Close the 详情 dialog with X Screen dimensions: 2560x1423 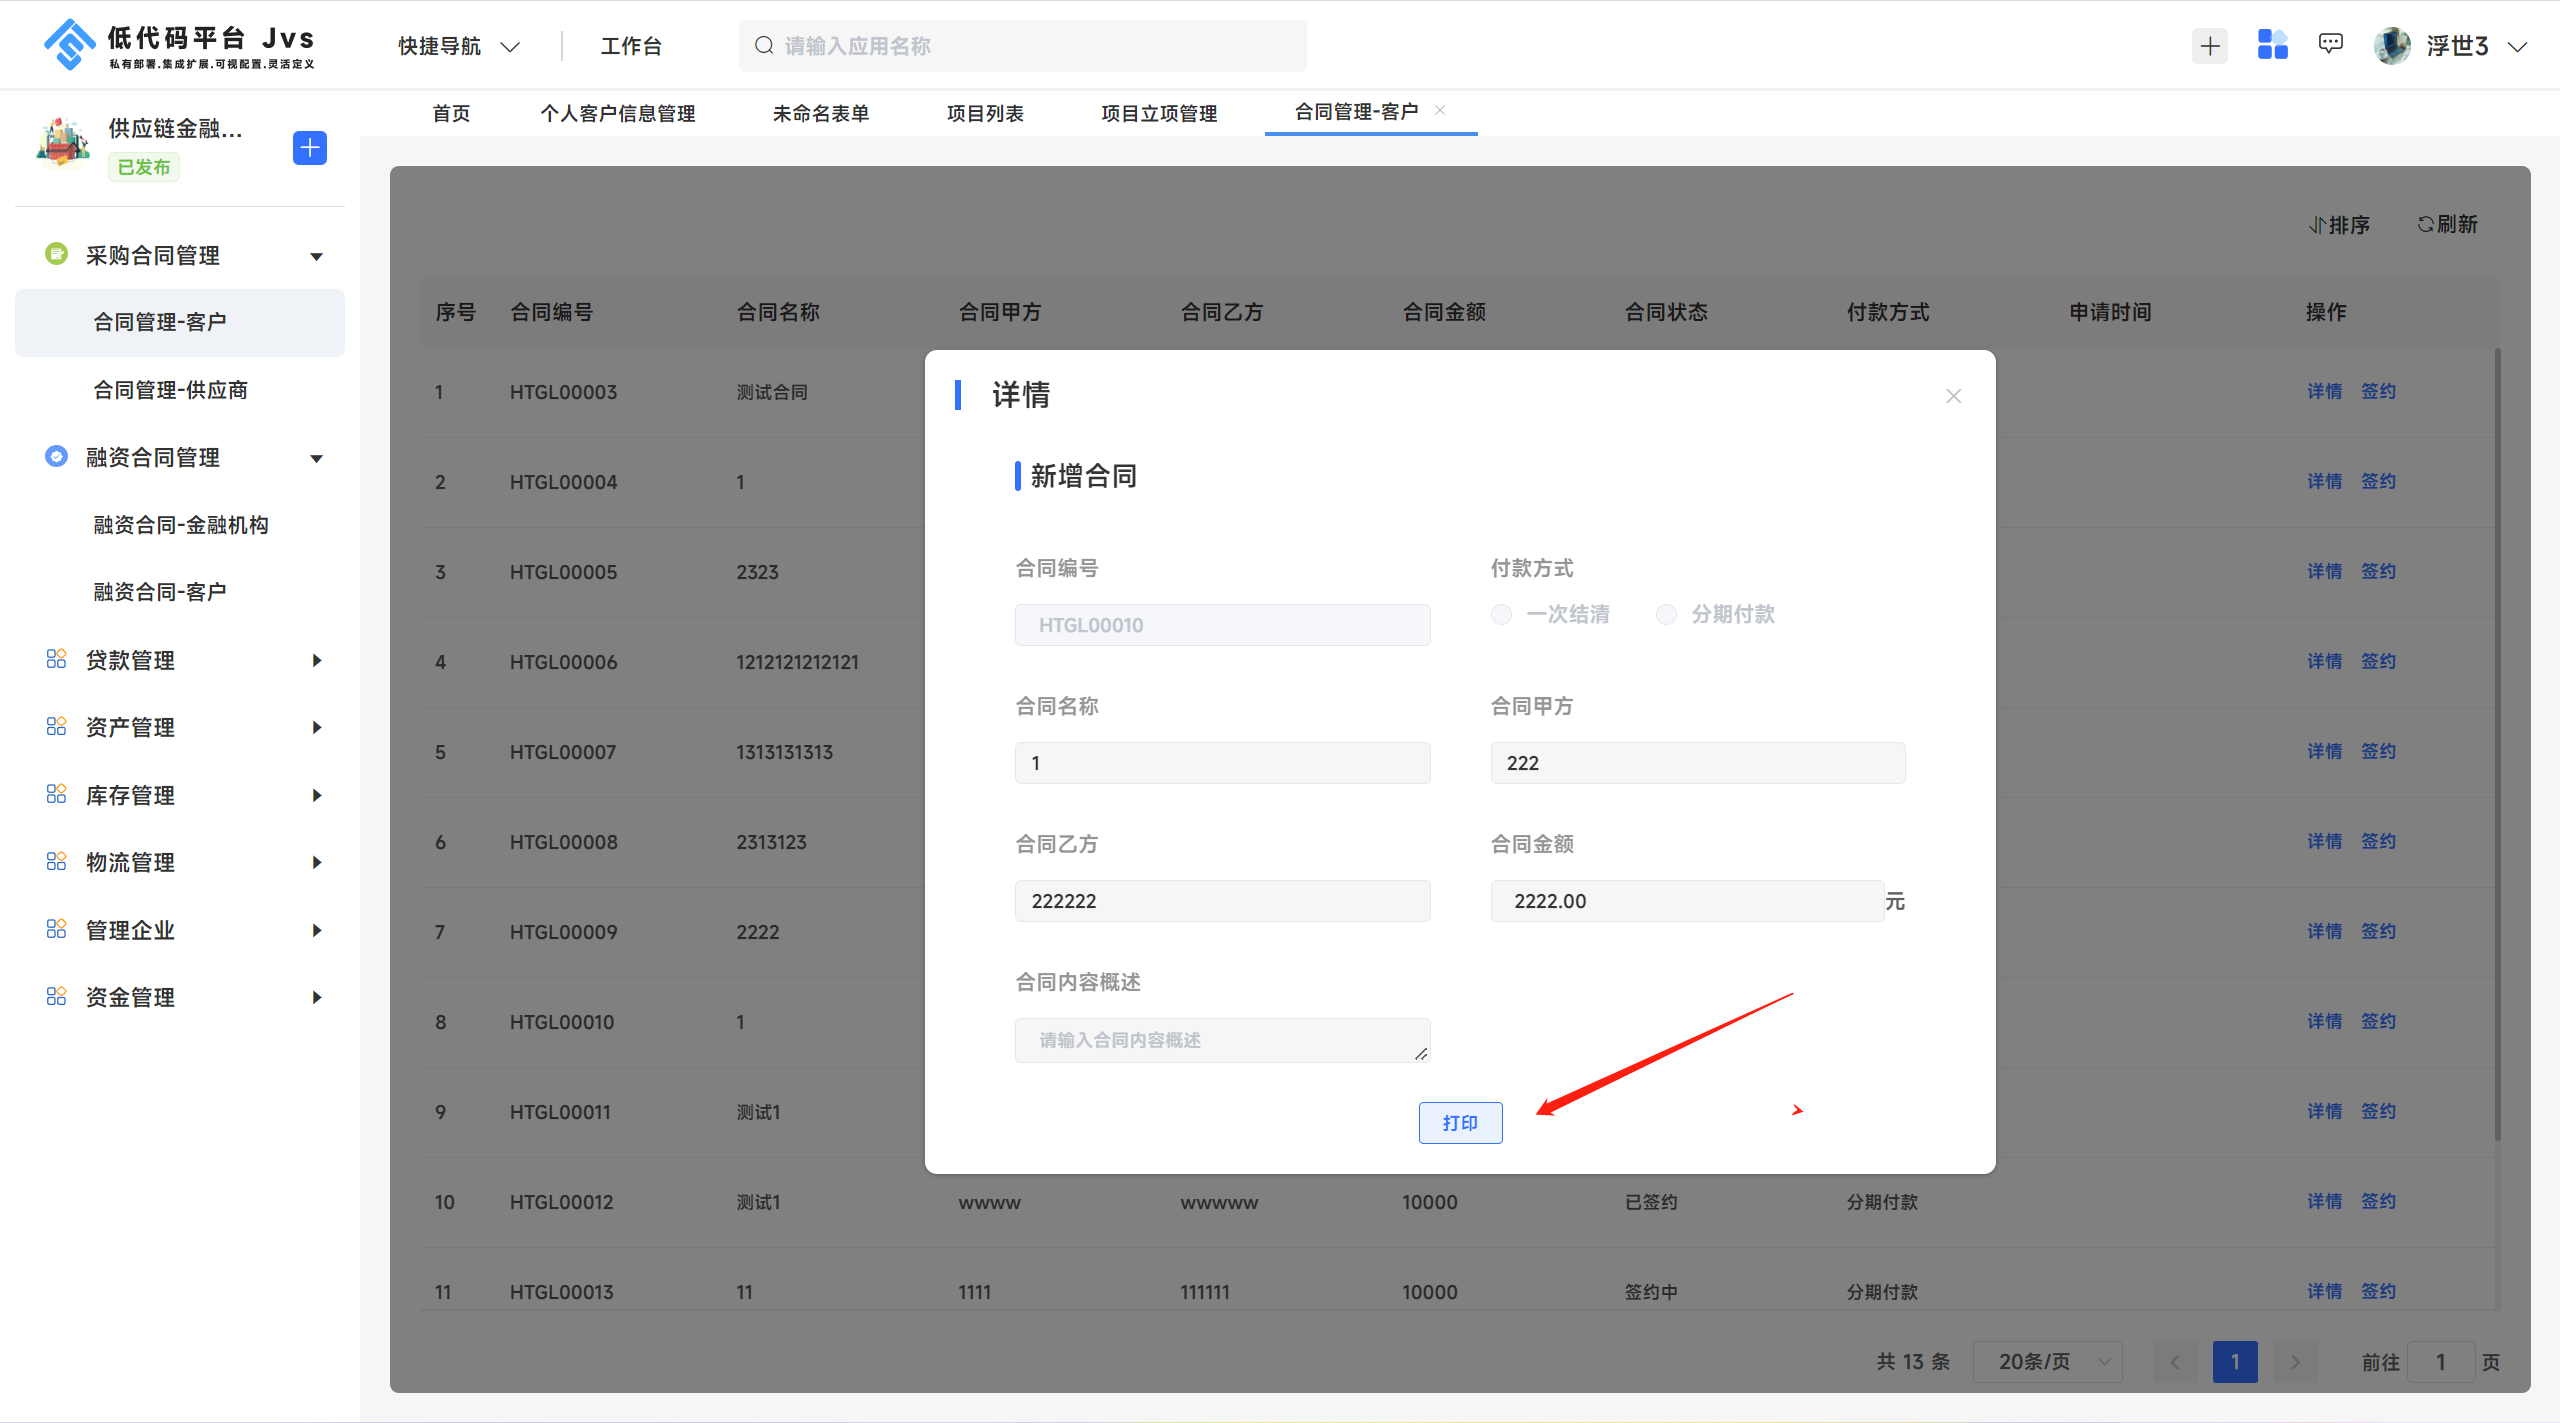point(1954,396)
